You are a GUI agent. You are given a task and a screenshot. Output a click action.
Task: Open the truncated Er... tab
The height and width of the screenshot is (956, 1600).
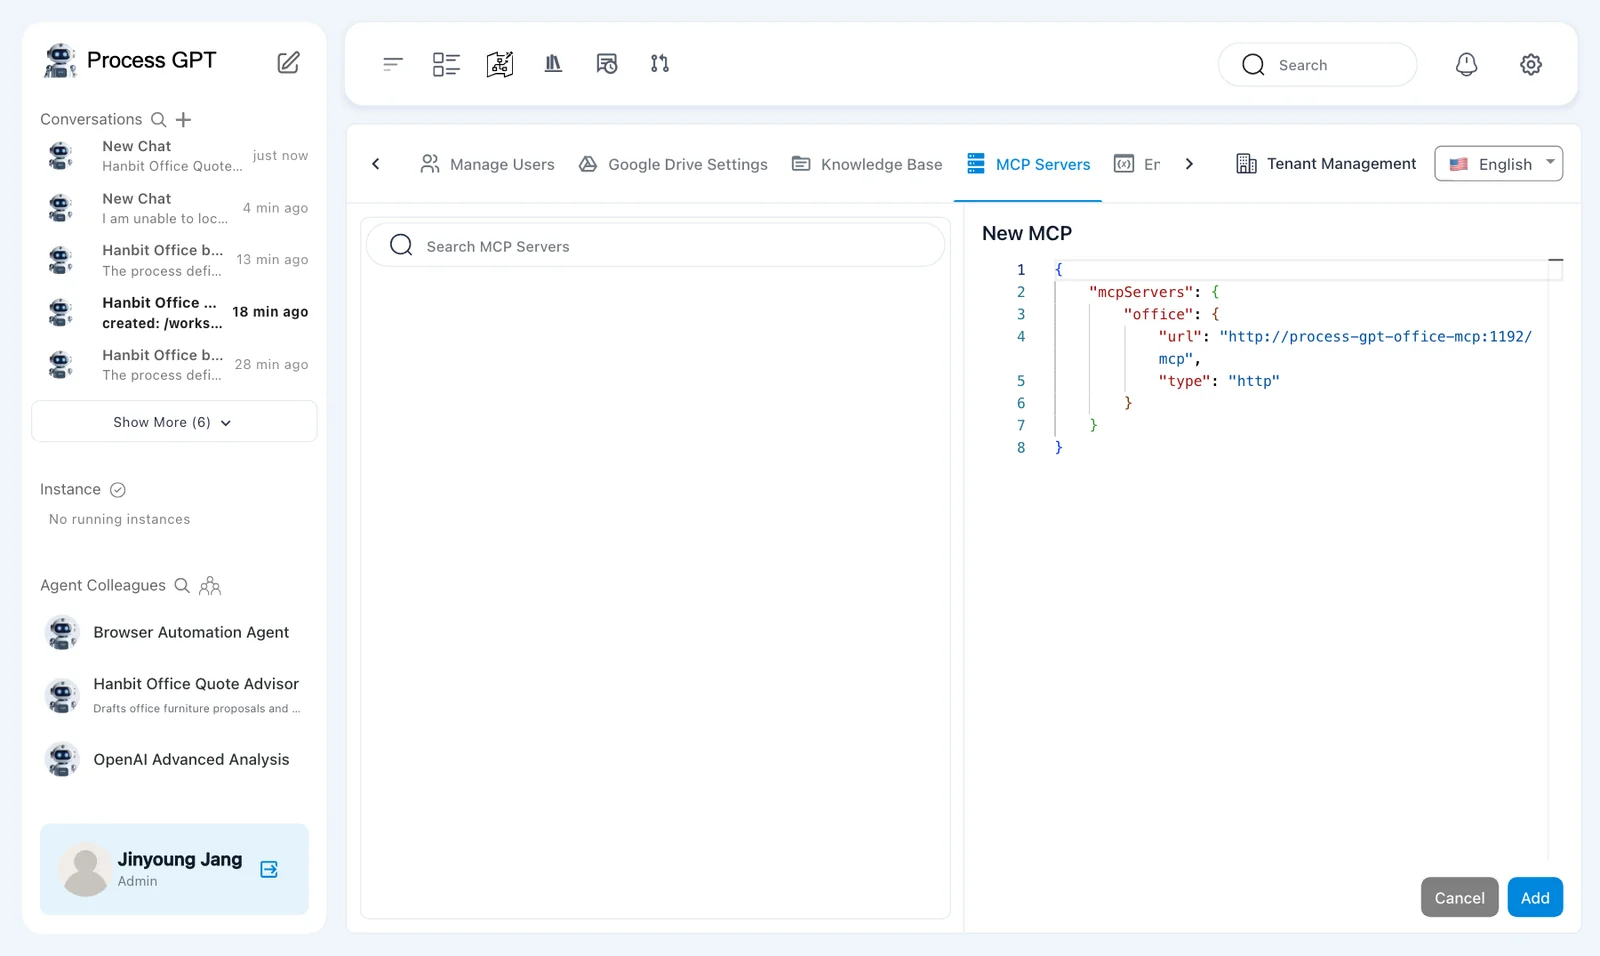click(x=1137, y=164)
